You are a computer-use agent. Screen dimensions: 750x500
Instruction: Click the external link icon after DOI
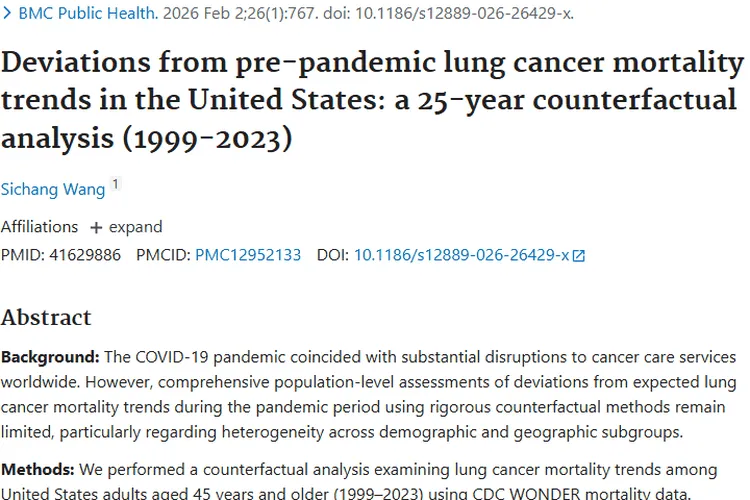(578, 256)
